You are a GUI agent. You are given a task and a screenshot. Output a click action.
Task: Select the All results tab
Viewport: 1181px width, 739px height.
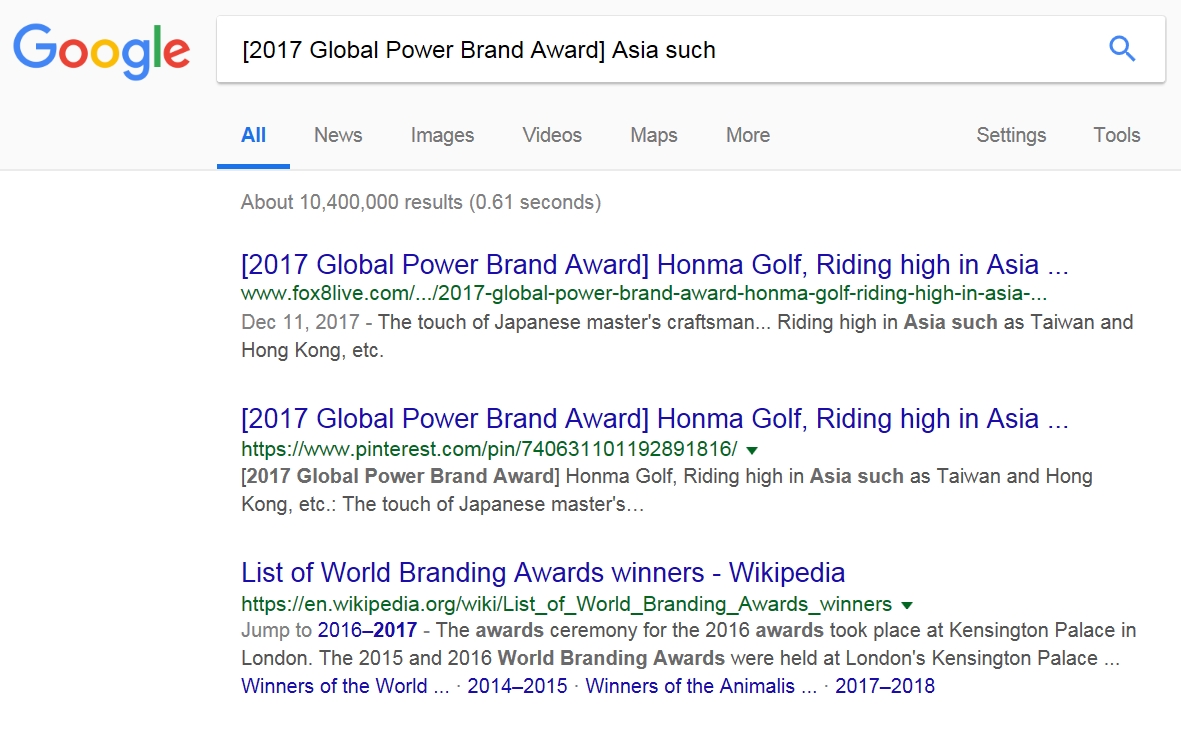pos(253,135)
